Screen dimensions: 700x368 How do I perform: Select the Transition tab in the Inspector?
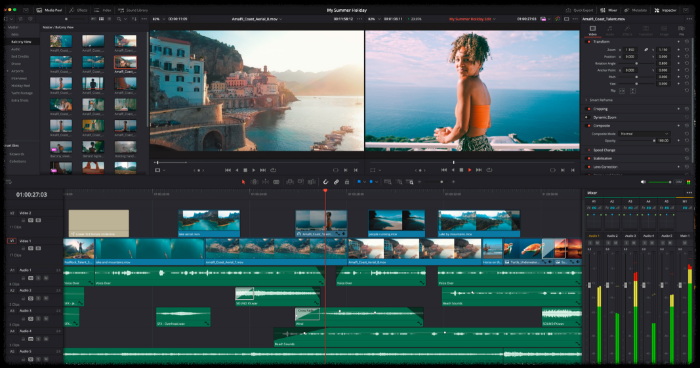click(x=646, y=30)
